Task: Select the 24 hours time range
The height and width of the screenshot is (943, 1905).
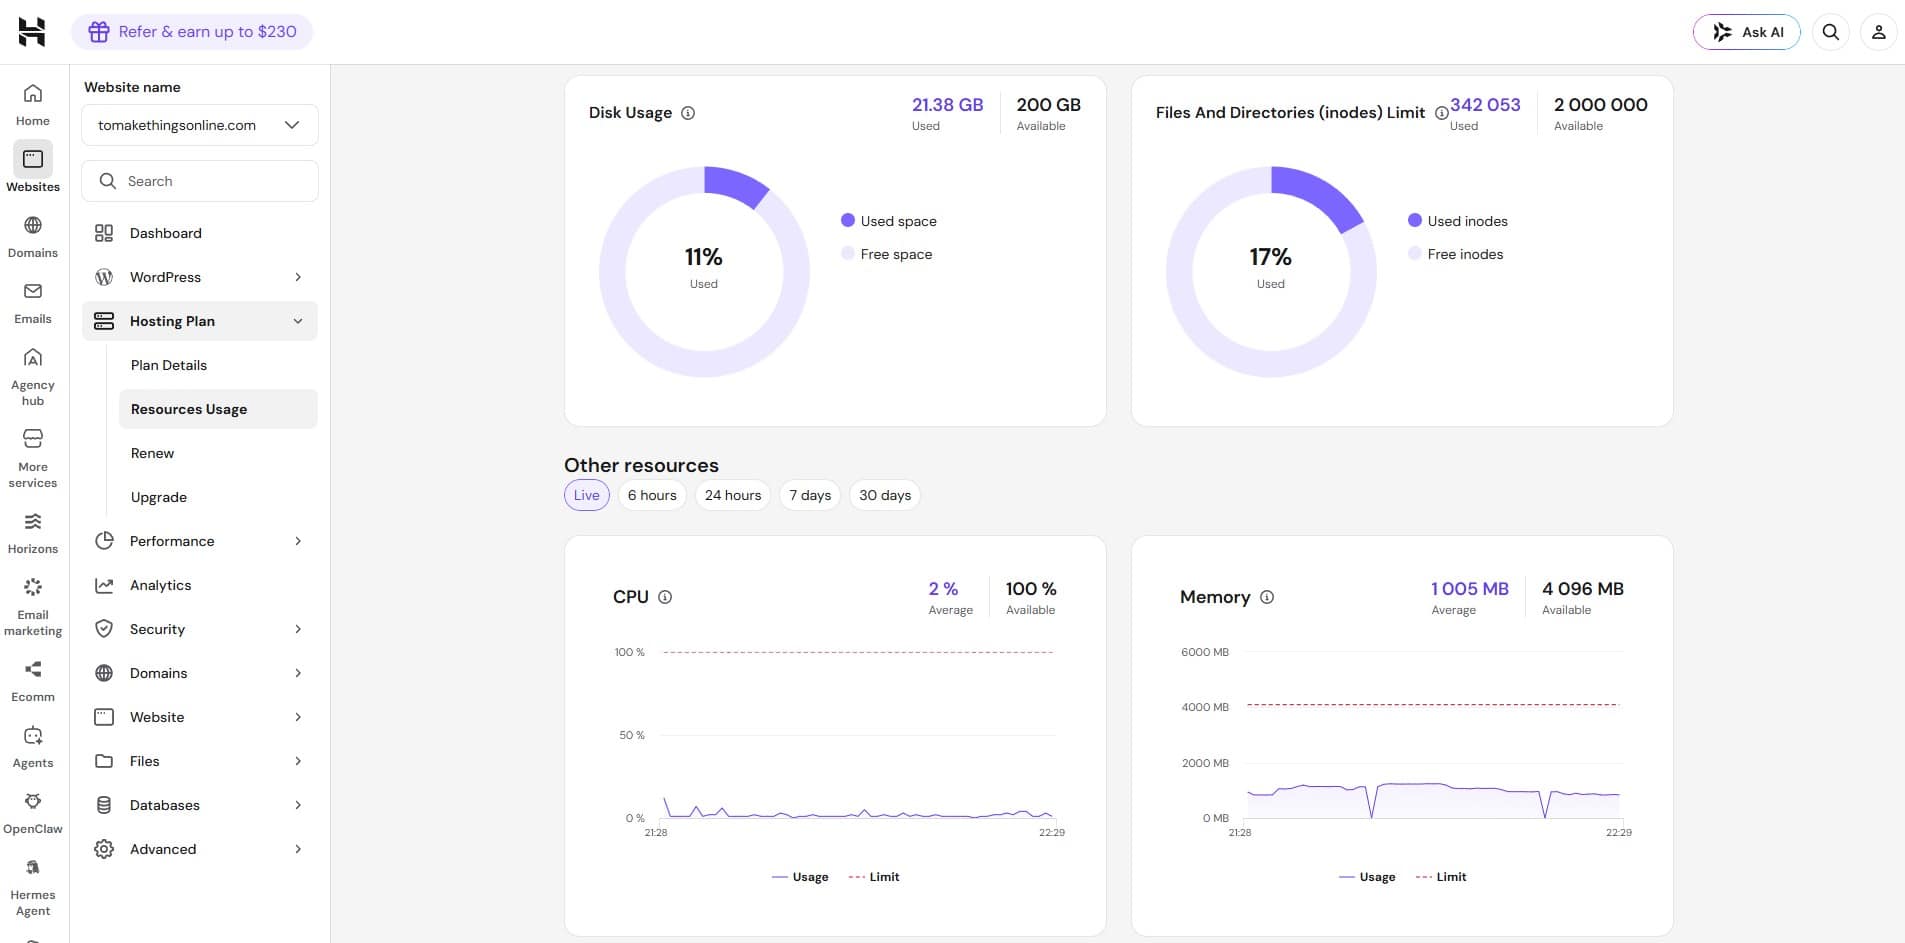Action: (x=733, y=495)
